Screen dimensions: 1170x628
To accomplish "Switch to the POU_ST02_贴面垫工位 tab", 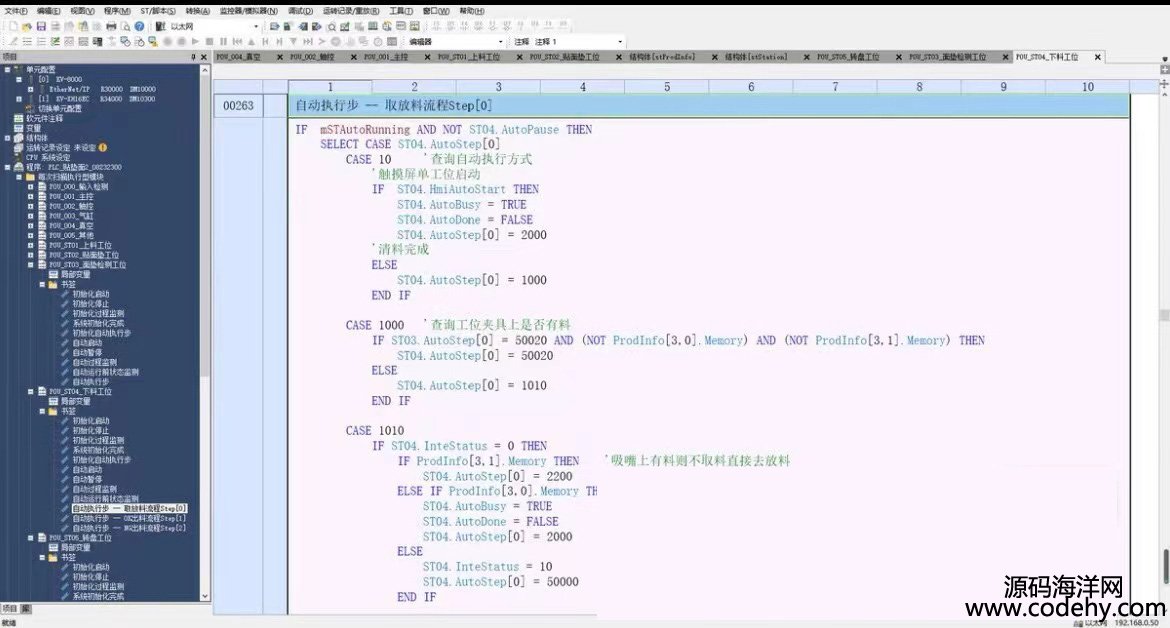I will [x=565, y=57].
